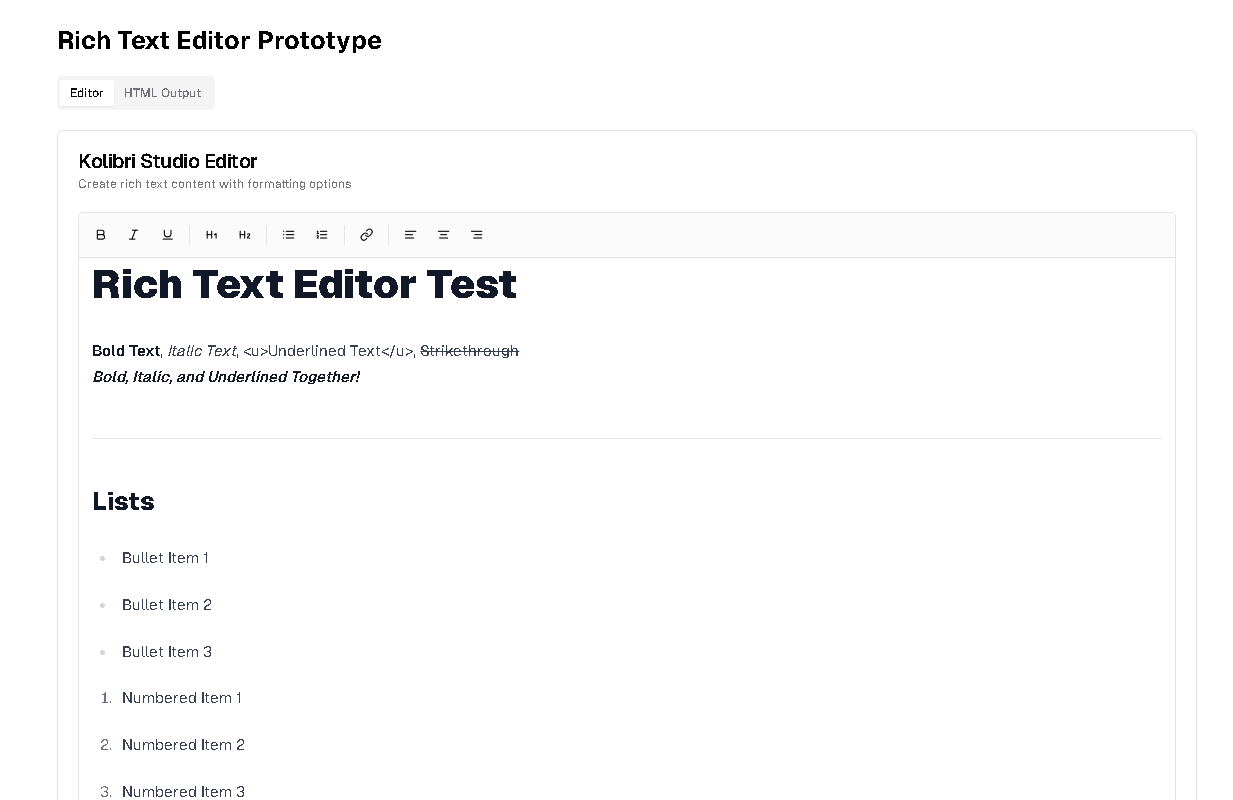
Task: Toggle underline formatting in the toolbar
Action: pos(167,235)
